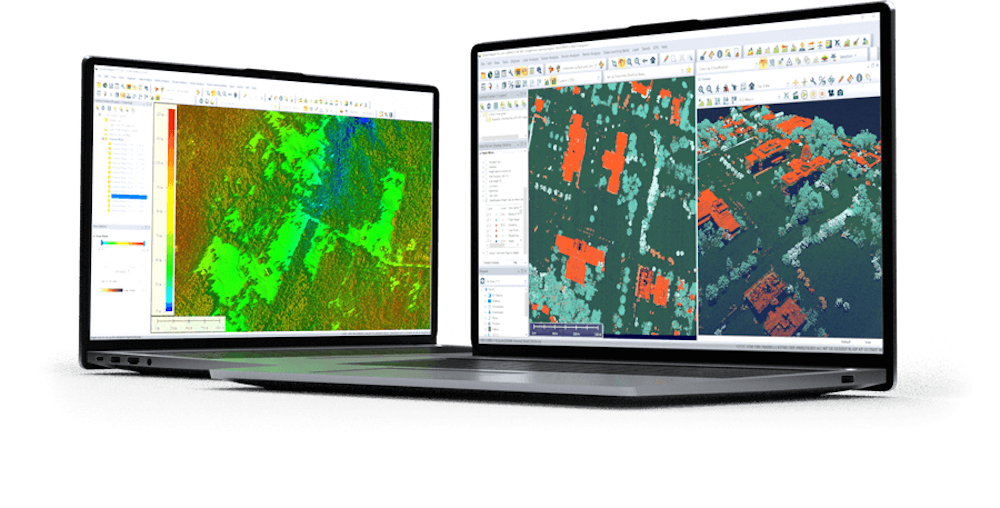Click green play fly-through button in 3D viewer
The width and height of the screenshot is (1000, 508).
(x=804, y=94)
